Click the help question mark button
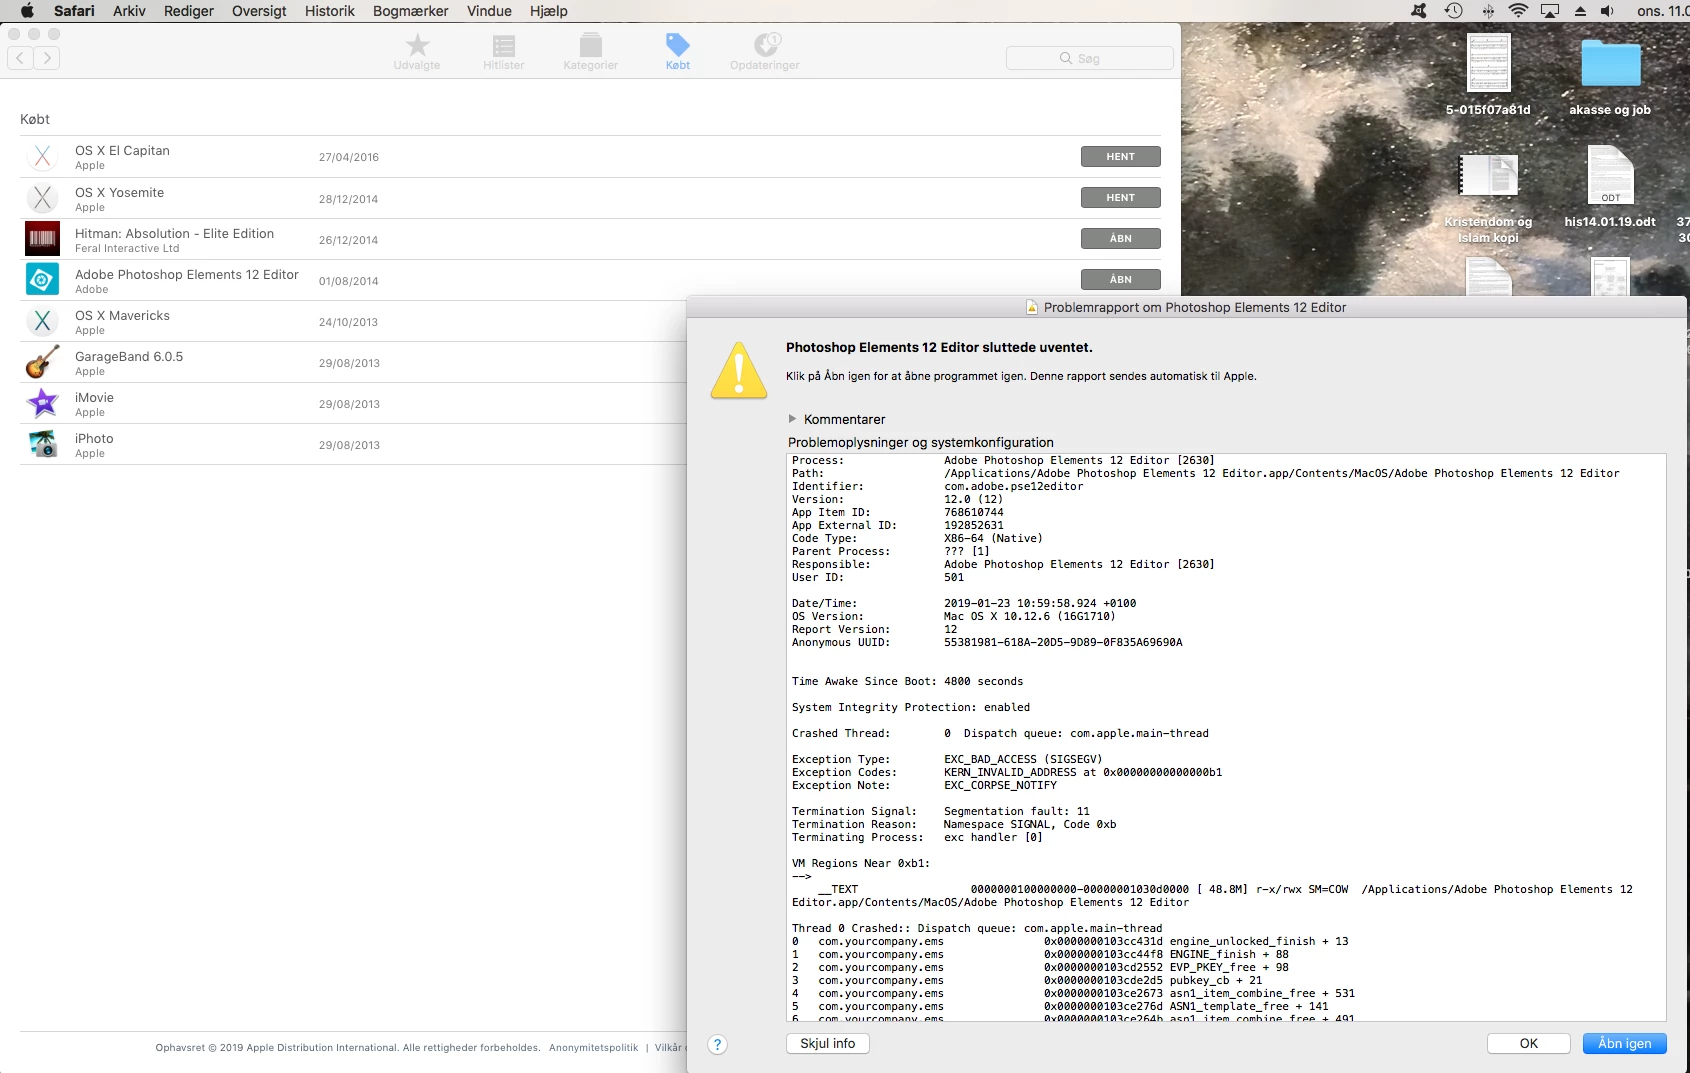Screen dimensions: 1690x1073 [x=717, y=1044]
